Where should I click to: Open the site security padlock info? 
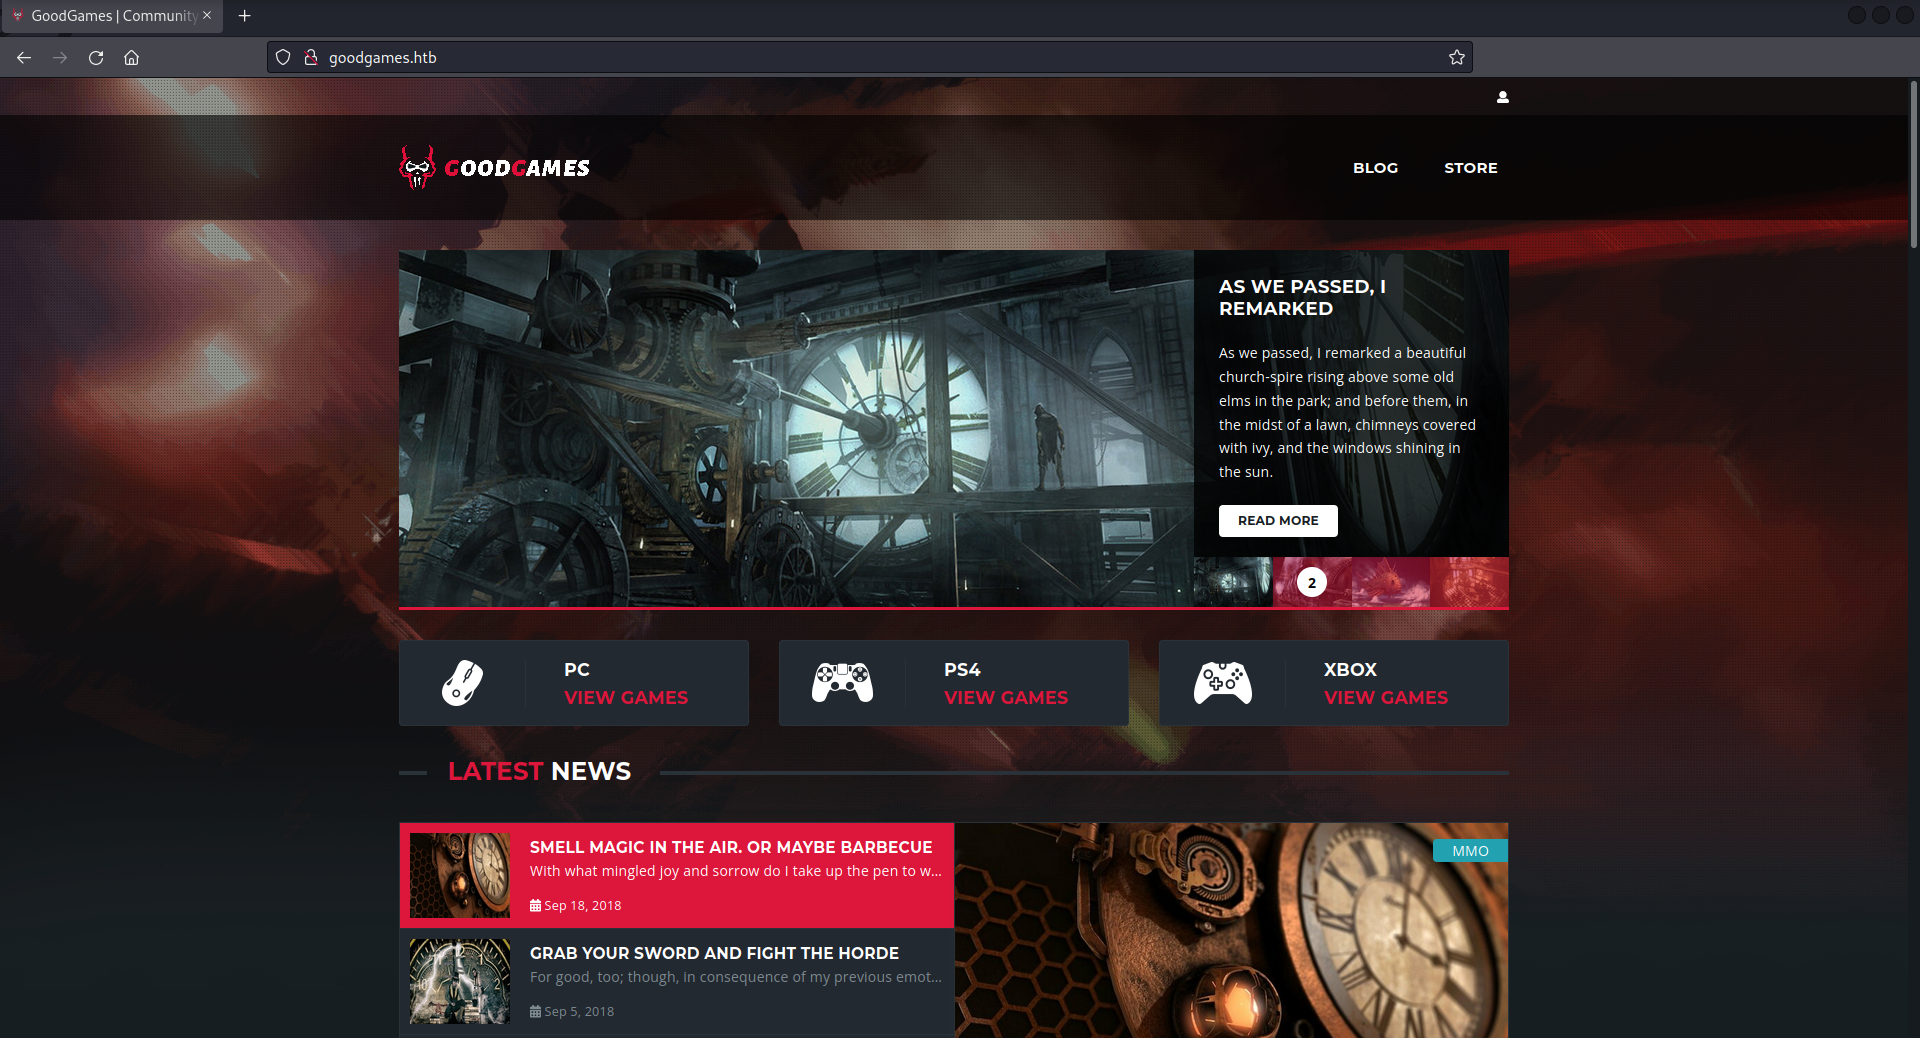(x=311, y=58)
